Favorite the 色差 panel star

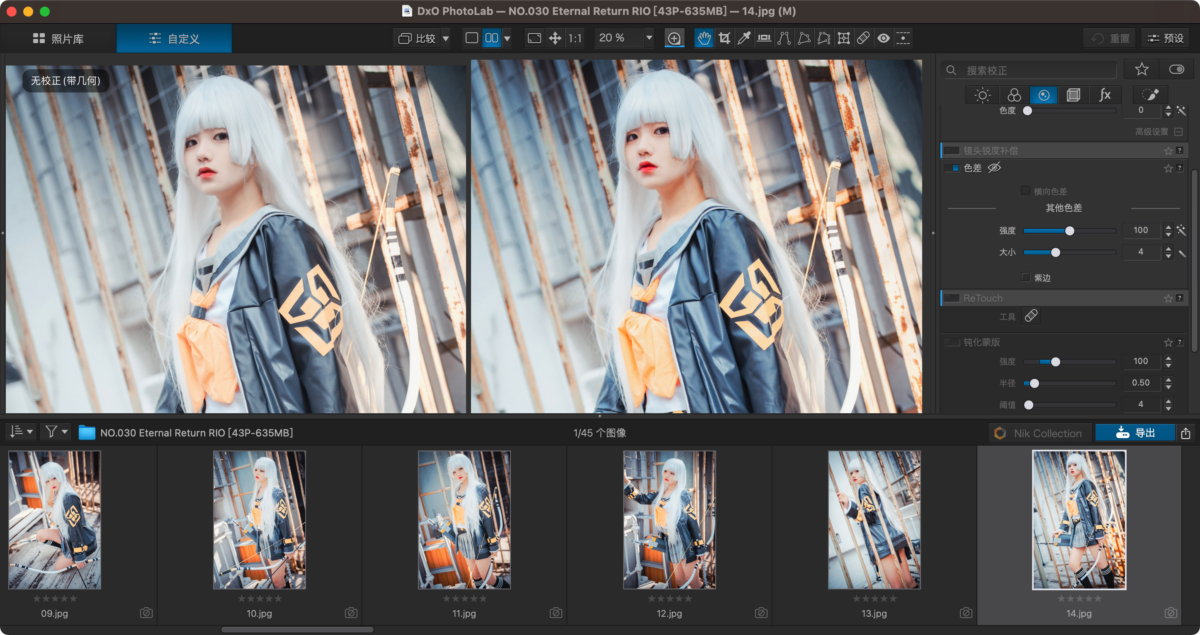pyautogui.click(x=1168, y=168)
